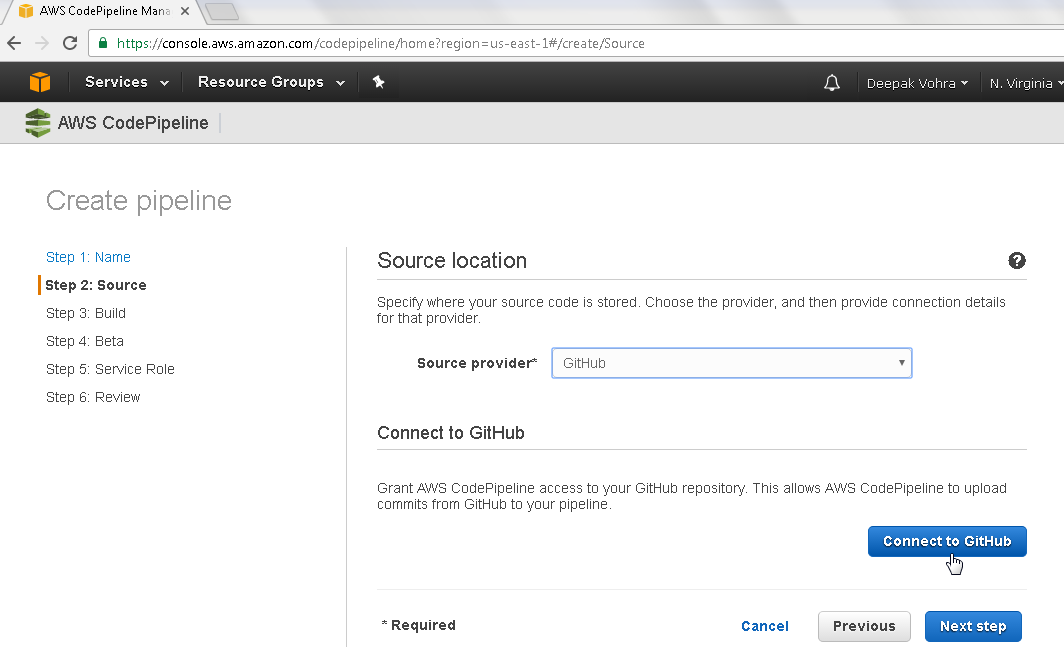Reload the page with the refresh icon

tap(70, 43)
